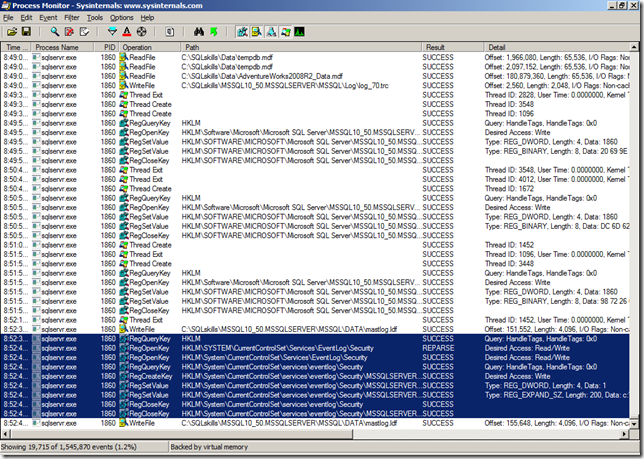Image resolution: width=644 pixels, height=459 pixels.
Task: Toggle Show Network Activity button
Action: 271,32
